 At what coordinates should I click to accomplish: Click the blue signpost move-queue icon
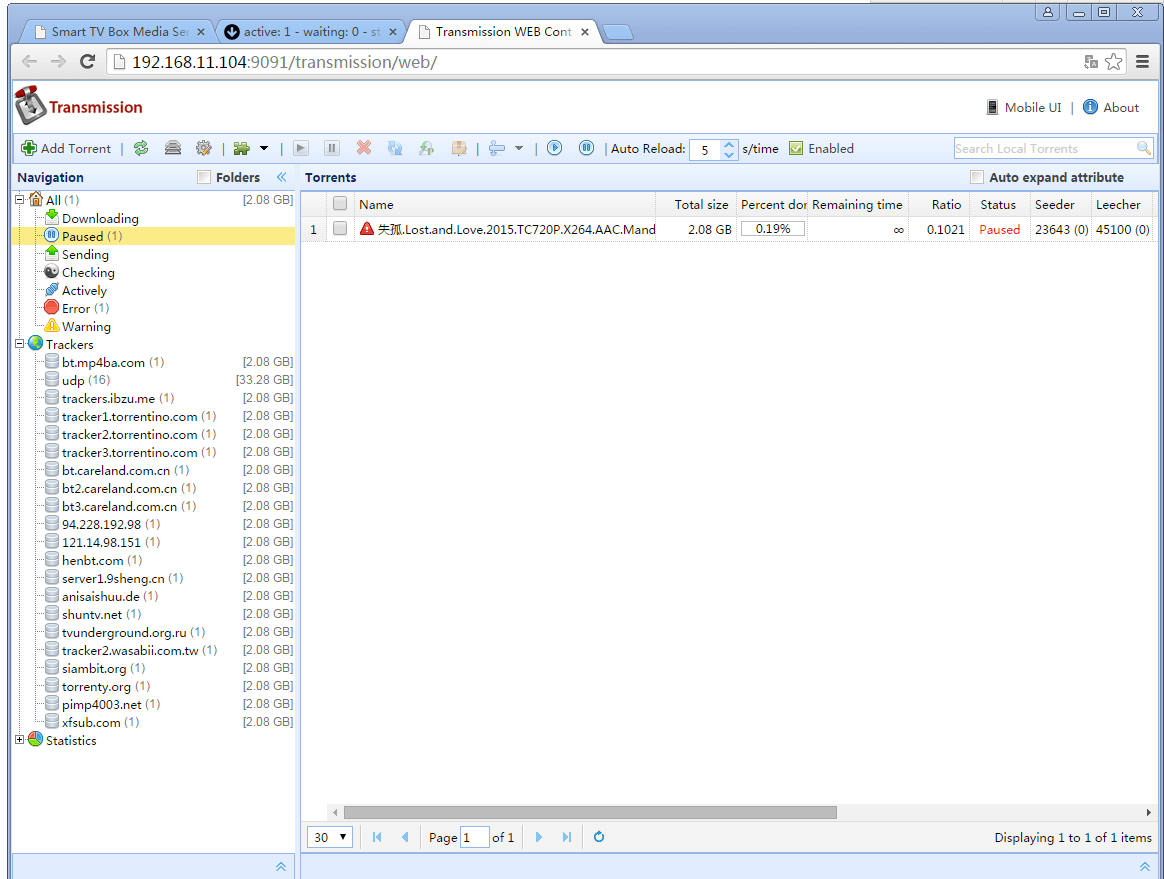coord(497,148)
